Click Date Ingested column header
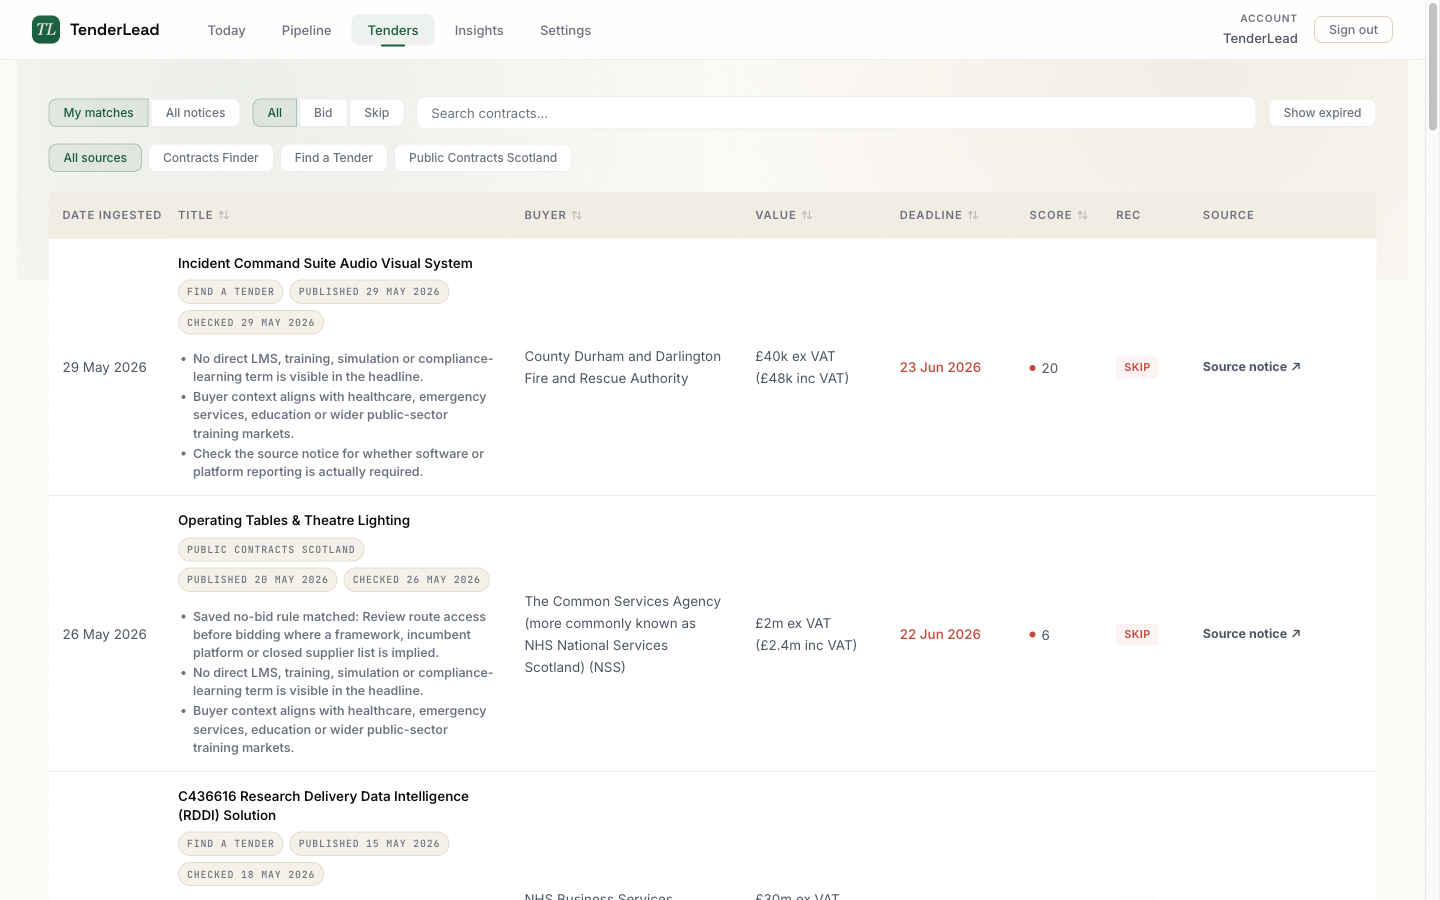The image size is (1440, 900). click(112, 215)
